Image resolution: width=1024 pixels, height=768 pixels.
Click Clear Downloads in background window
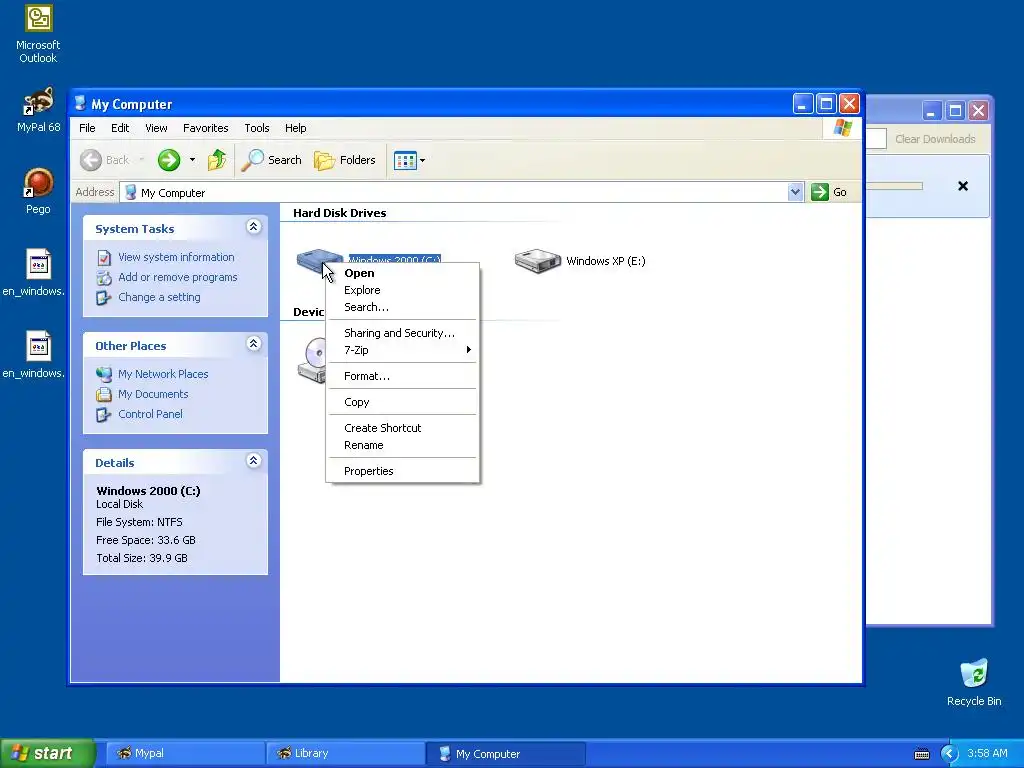tap(935, 139)
